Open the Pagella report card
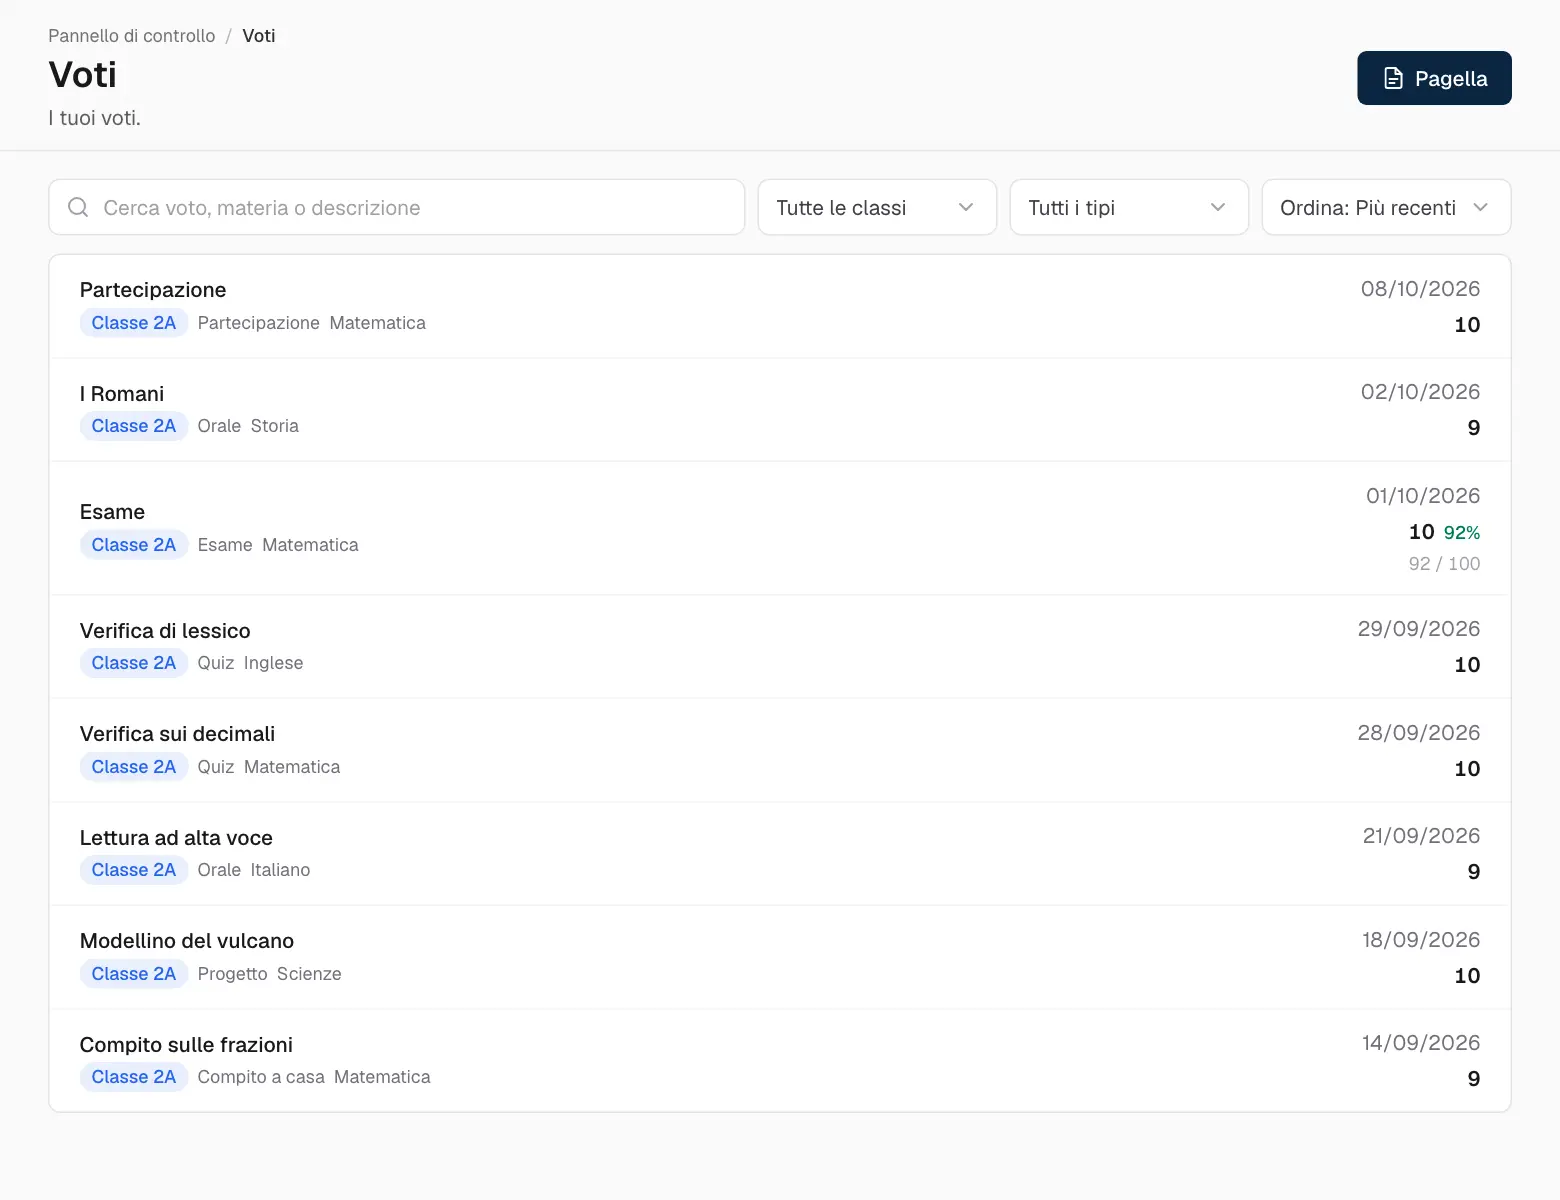 coord(1434,78)
